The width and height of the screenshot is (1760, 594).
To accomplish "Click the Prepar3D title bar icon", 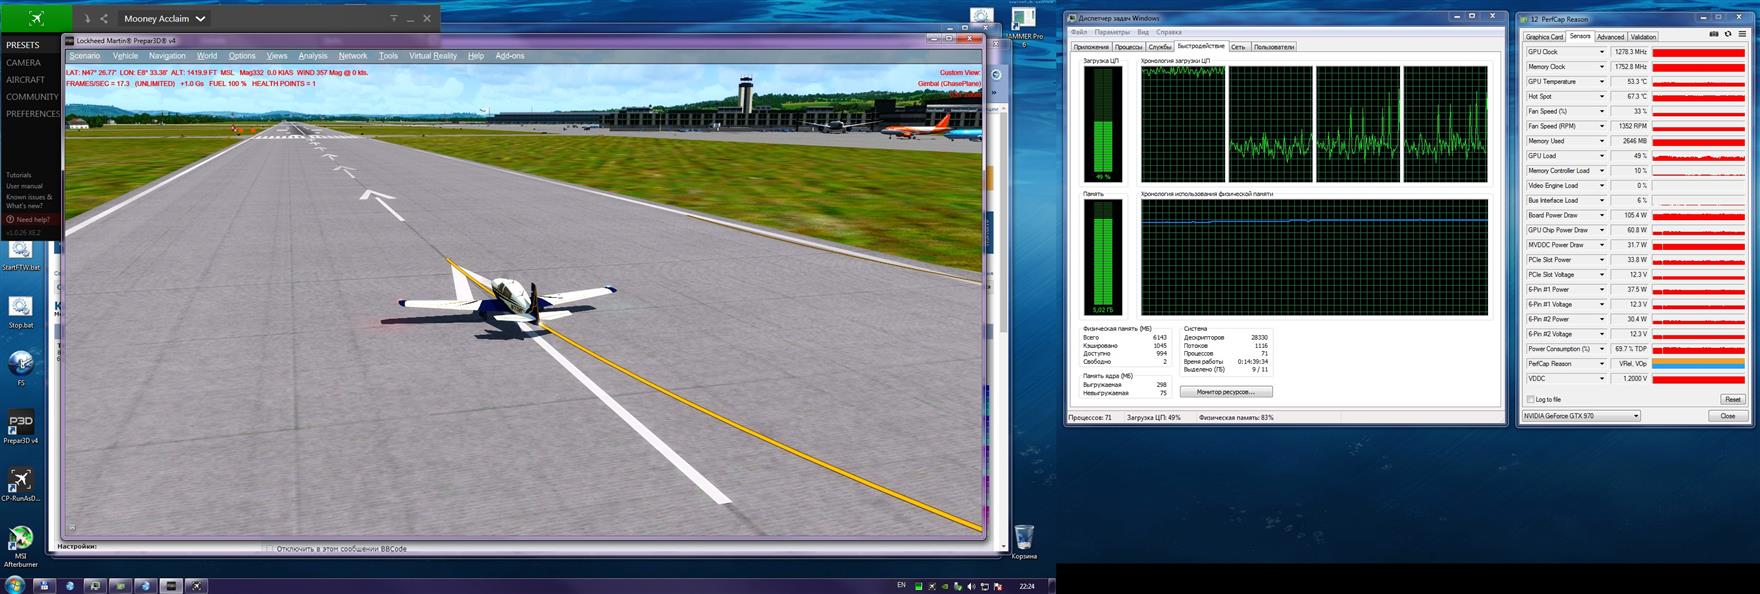I will pos(70,41).
